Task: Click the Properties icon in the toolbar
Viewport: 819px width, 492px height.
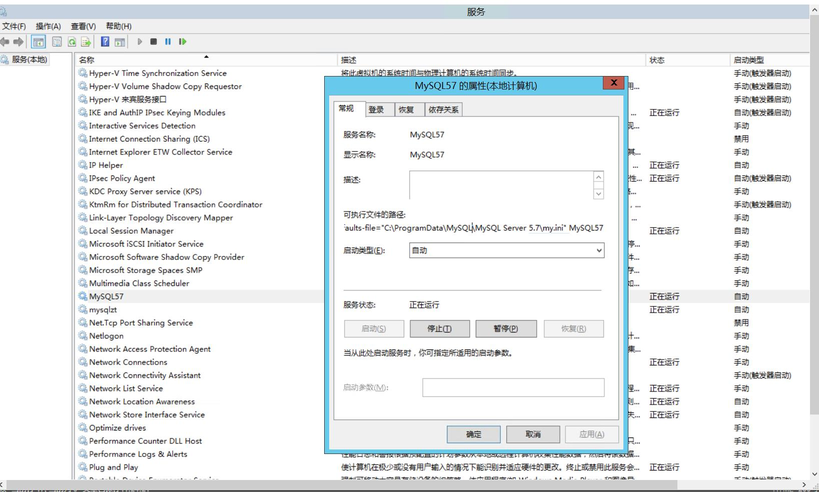Action: pos(57,42)
